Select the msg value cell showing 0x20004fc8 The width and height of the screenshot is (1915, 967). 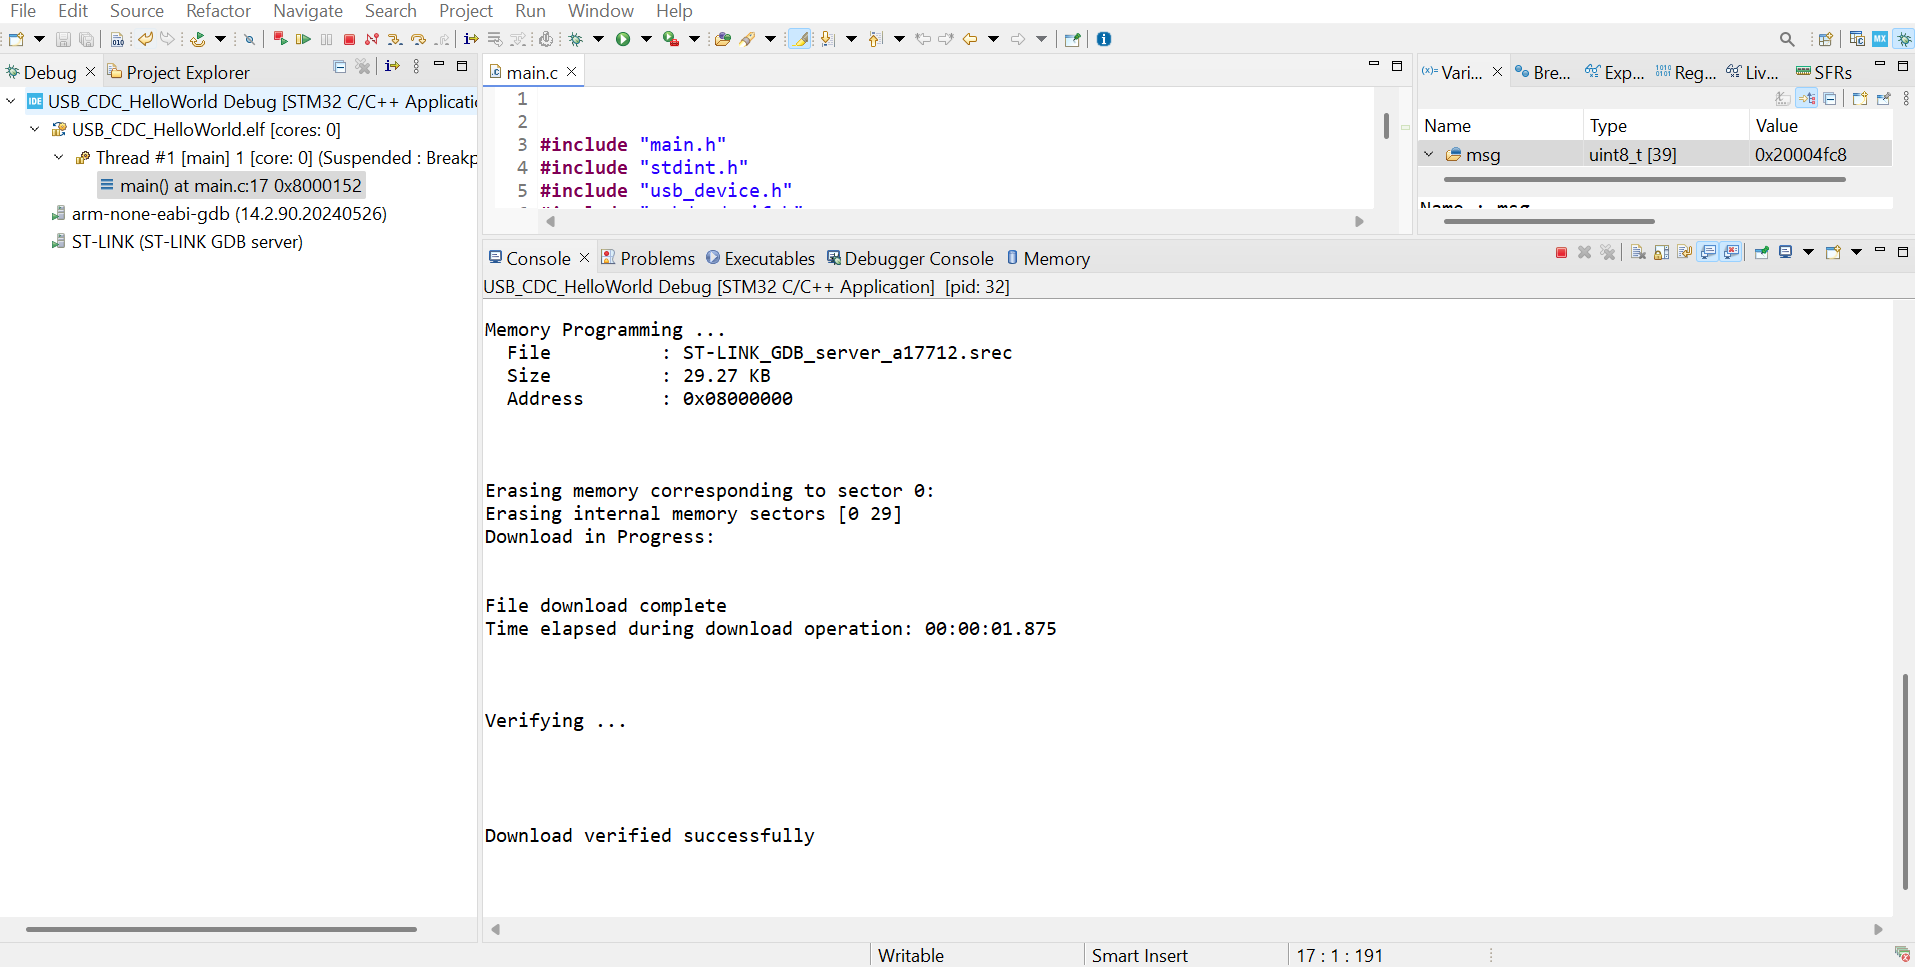(x=1803, y=154)
